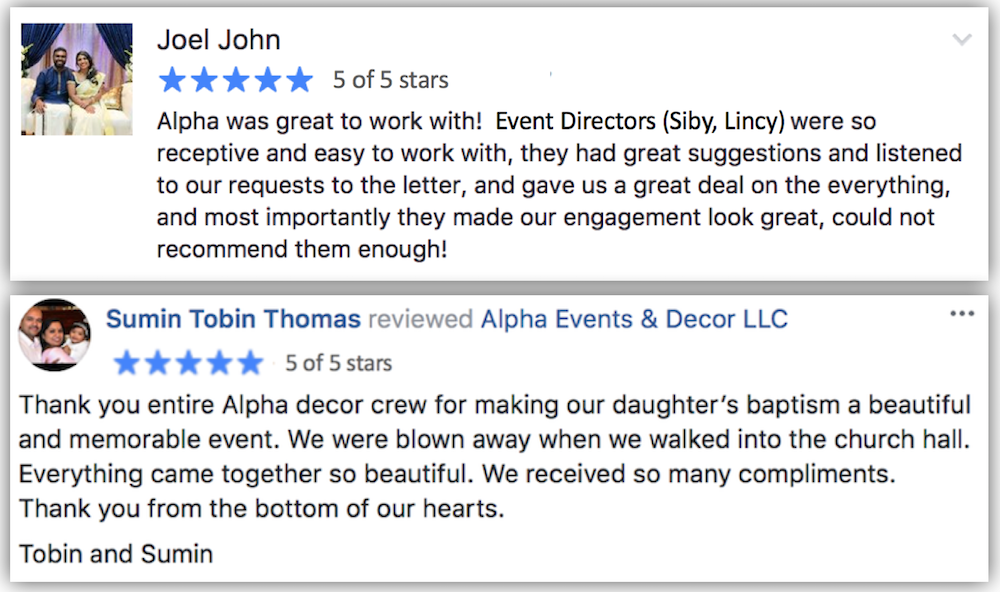Click the first star in Sumin's rating

[x=126, y=363]
